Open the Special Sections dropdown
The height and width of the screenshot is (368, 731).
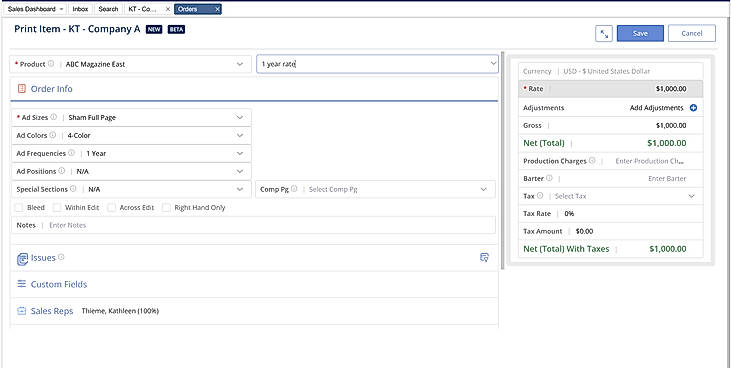click(x=131, y=189)
